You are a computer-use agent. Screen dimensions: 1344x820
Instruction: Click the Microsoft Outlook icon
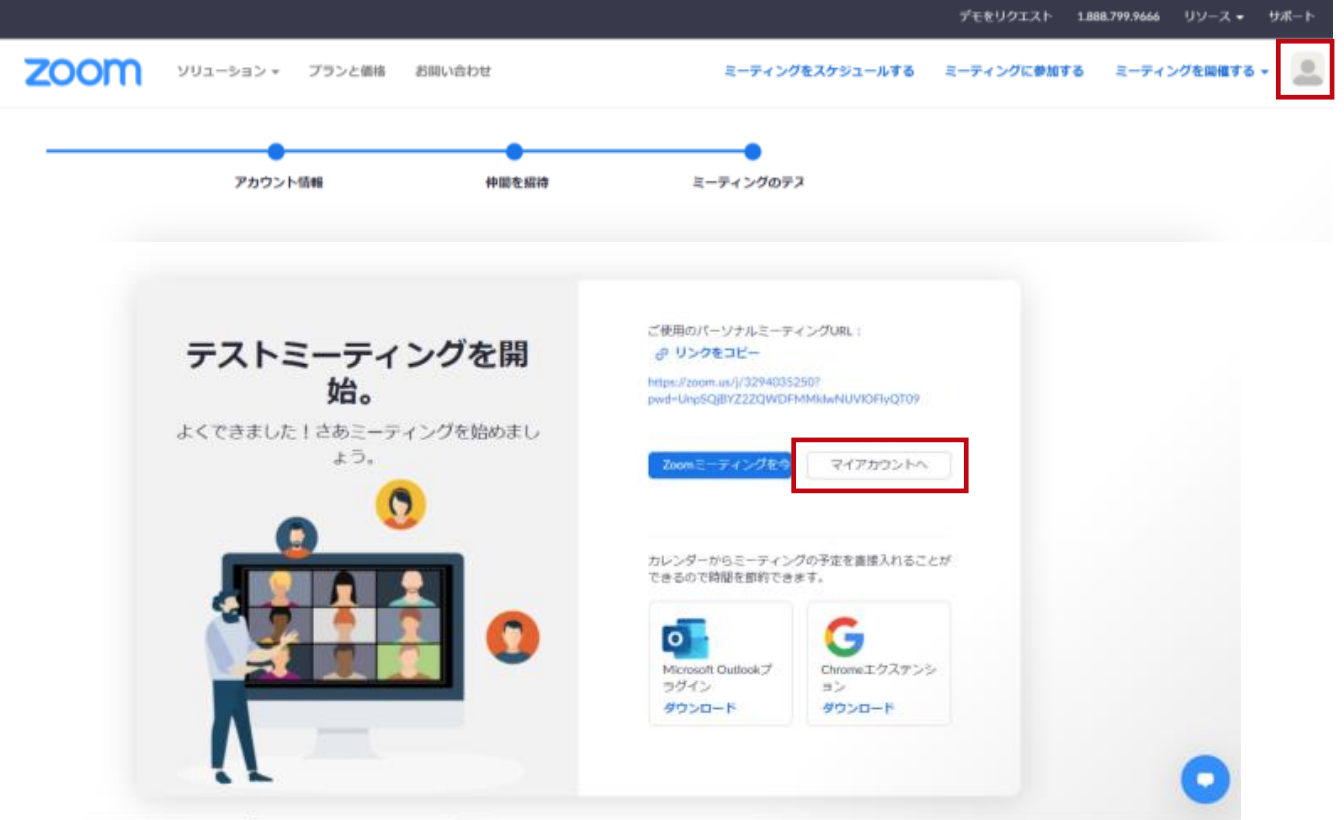click(685, 638)
